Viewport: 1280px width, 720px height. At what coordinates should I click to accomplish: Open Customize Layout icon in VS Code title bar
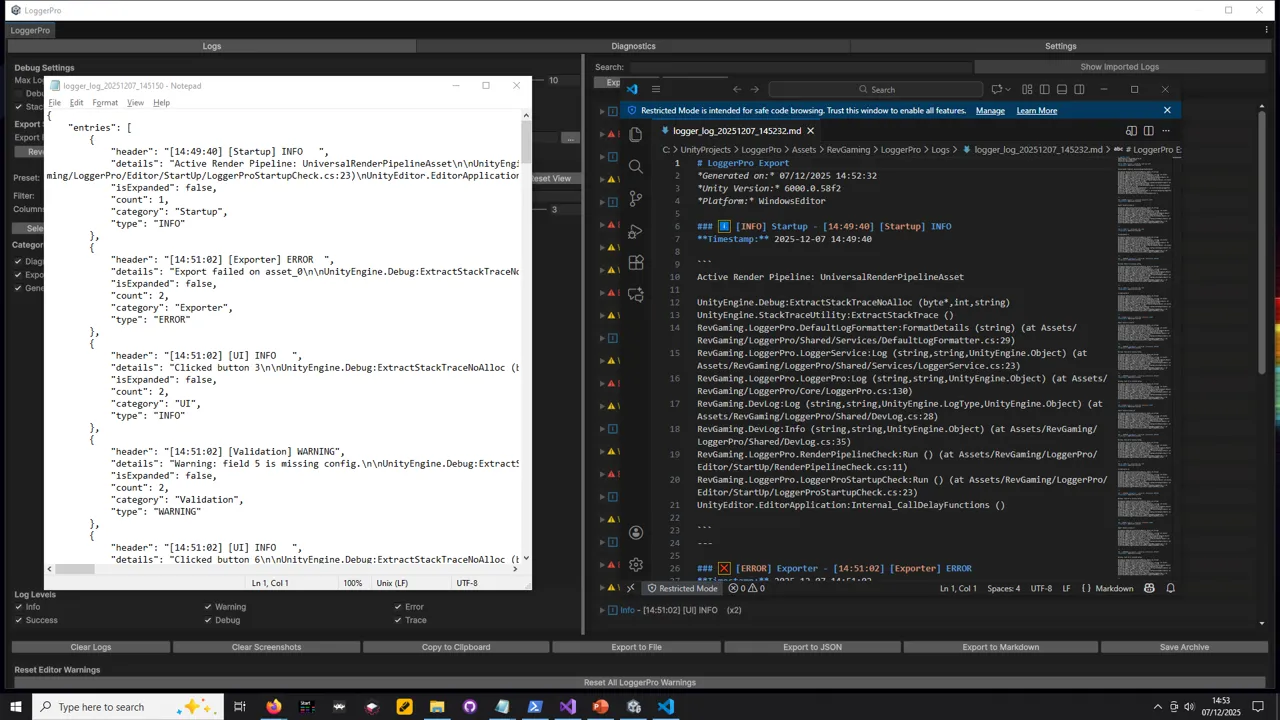[1027, 89]
